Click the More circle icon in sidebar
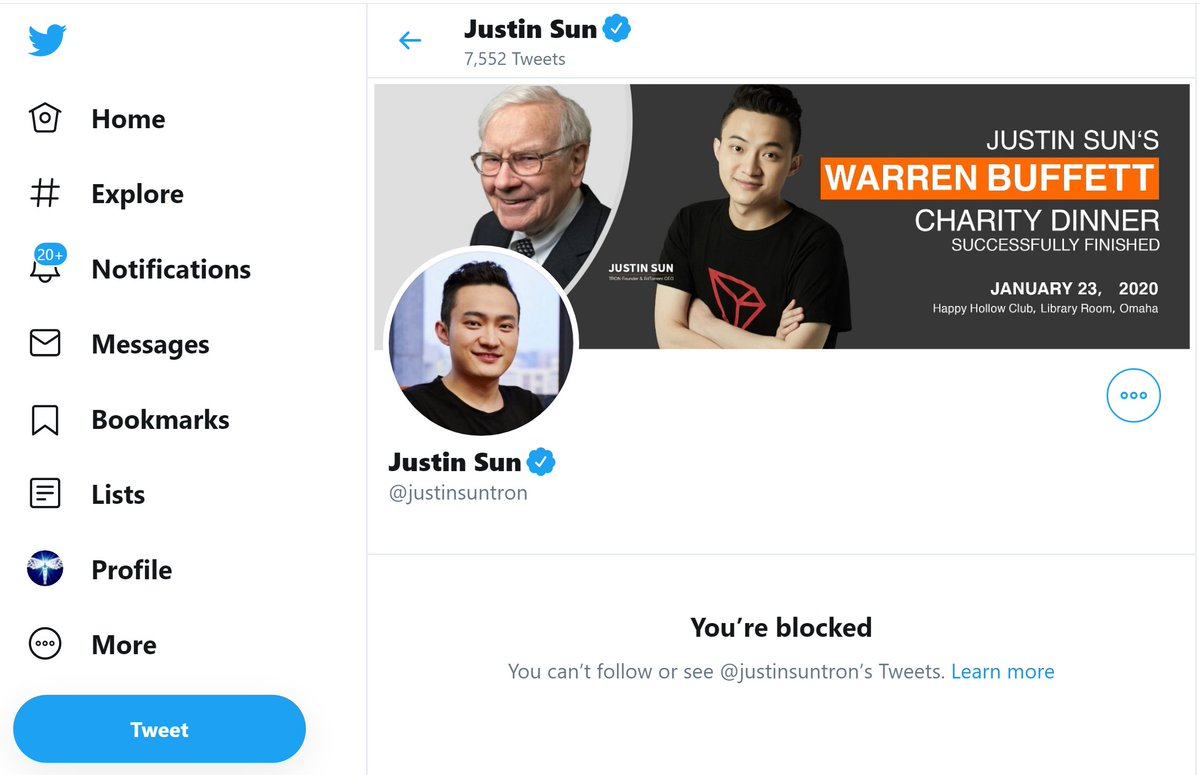The image size is (1200, 775). coord(45,644)
